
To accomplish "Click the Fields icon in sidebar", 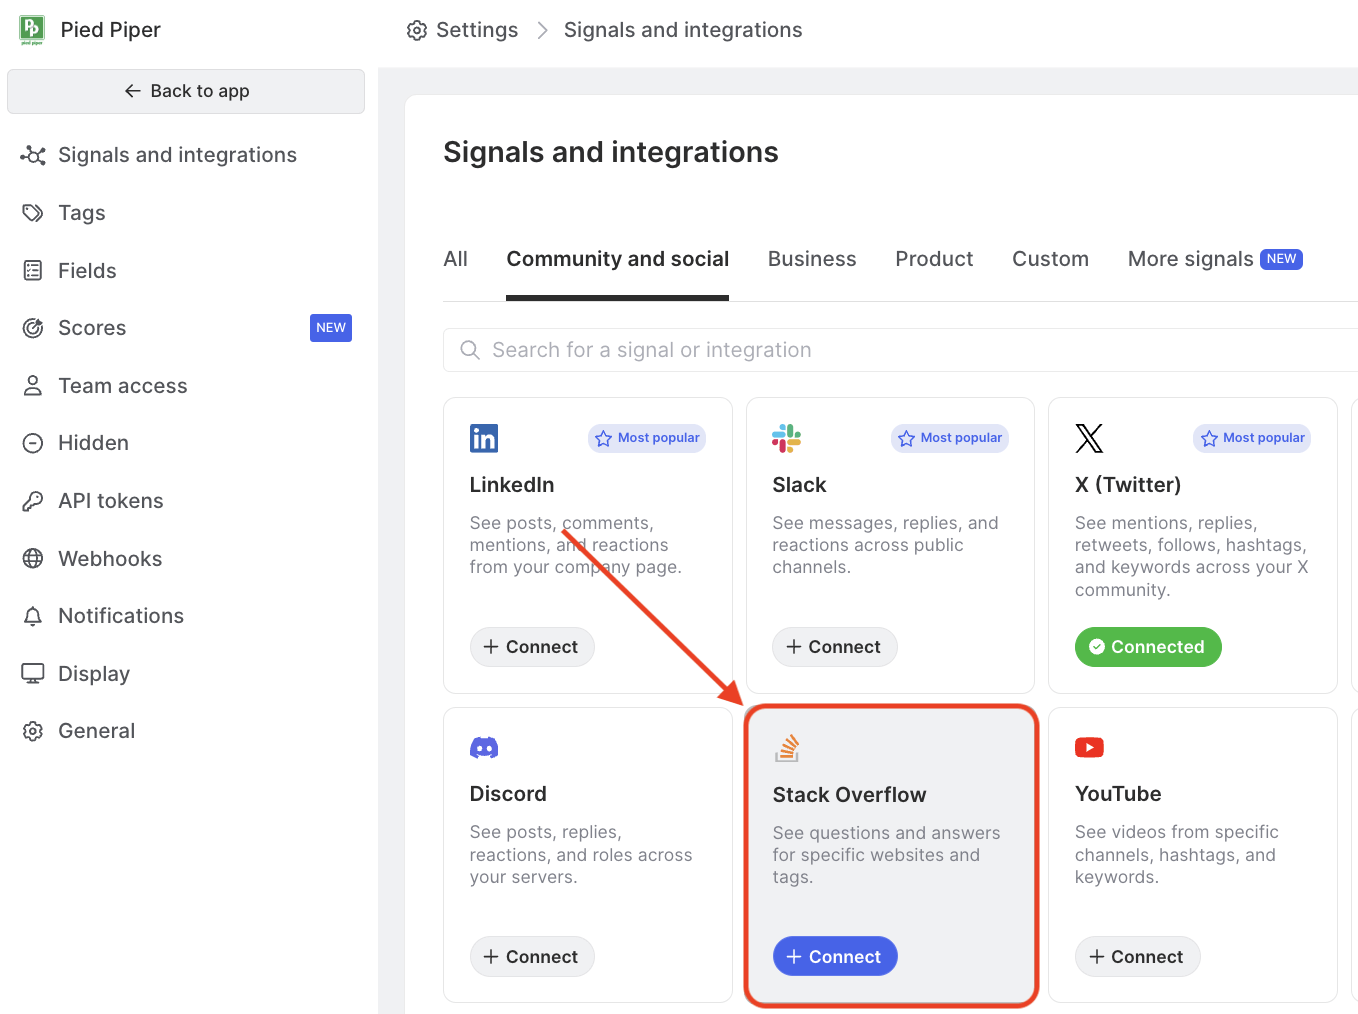I will pyautogui.click(x=33, y=271).
